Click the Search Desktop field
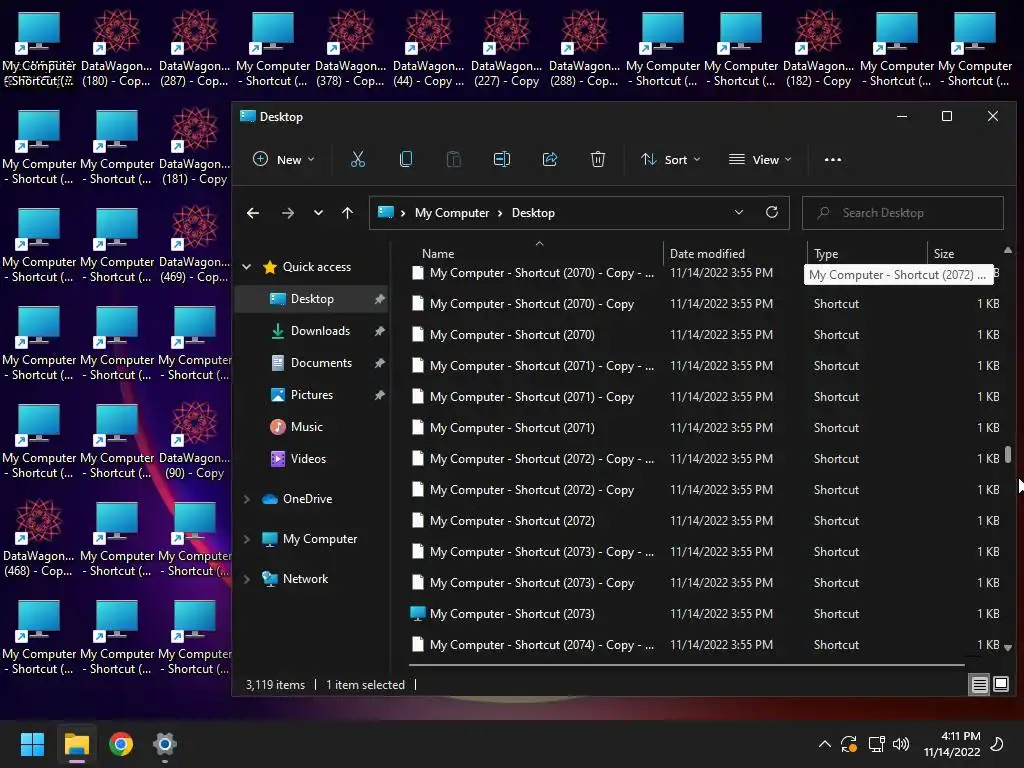The image size is (1024, 768). [903, 213]
